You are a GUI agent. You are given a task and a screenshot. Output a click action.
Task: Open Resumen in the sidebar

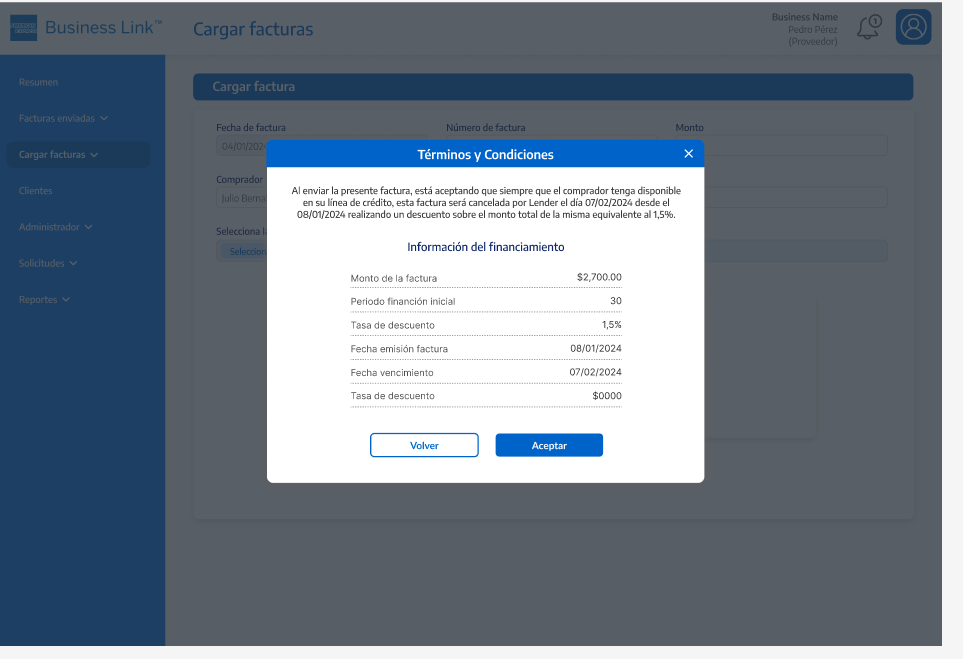[38, 82]
